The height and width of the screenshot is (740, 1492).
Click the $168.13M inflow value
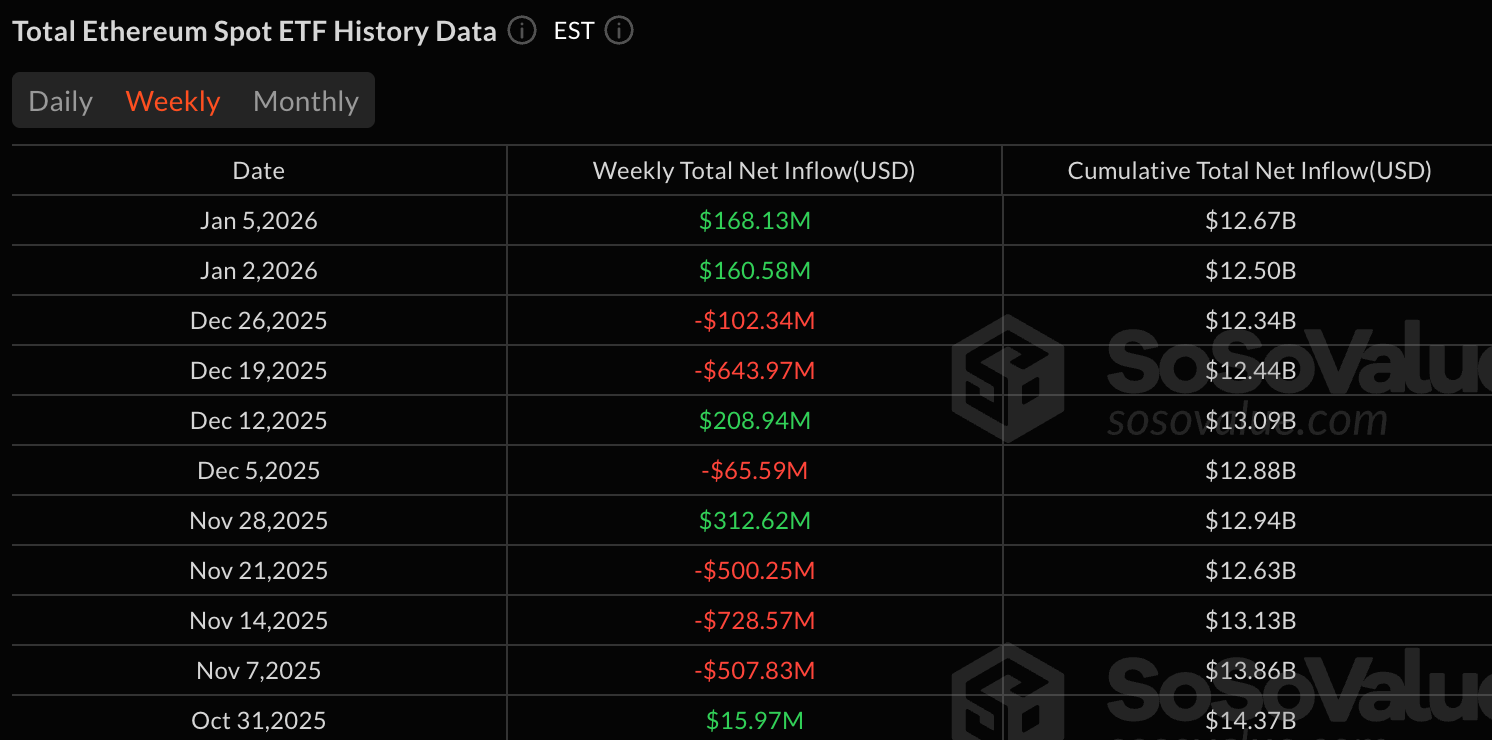pyautogui.click(x=754, y=220)
